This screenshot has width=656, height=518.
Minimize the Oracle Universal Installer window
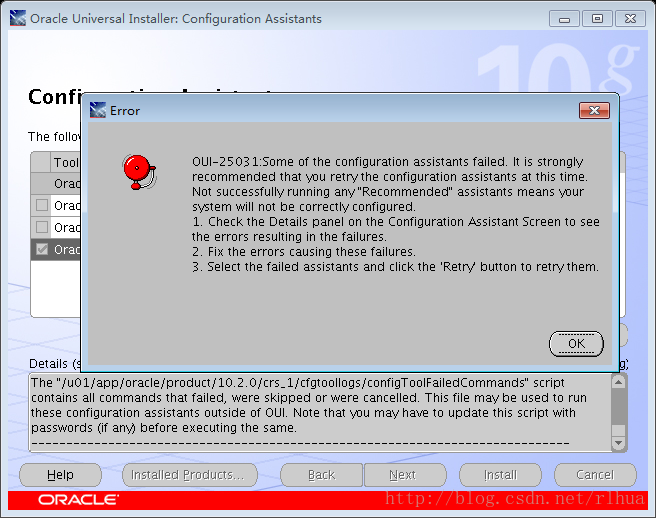(x=564, y=19)
